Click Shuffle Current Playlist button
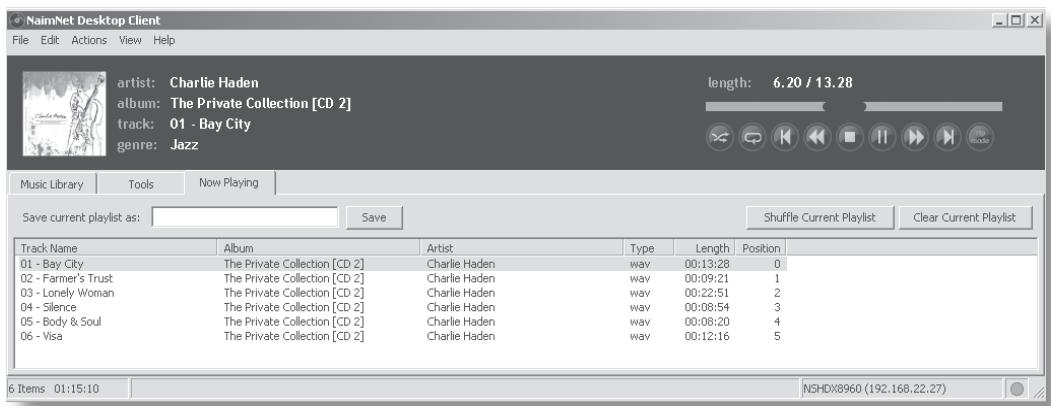 [819, 219]
